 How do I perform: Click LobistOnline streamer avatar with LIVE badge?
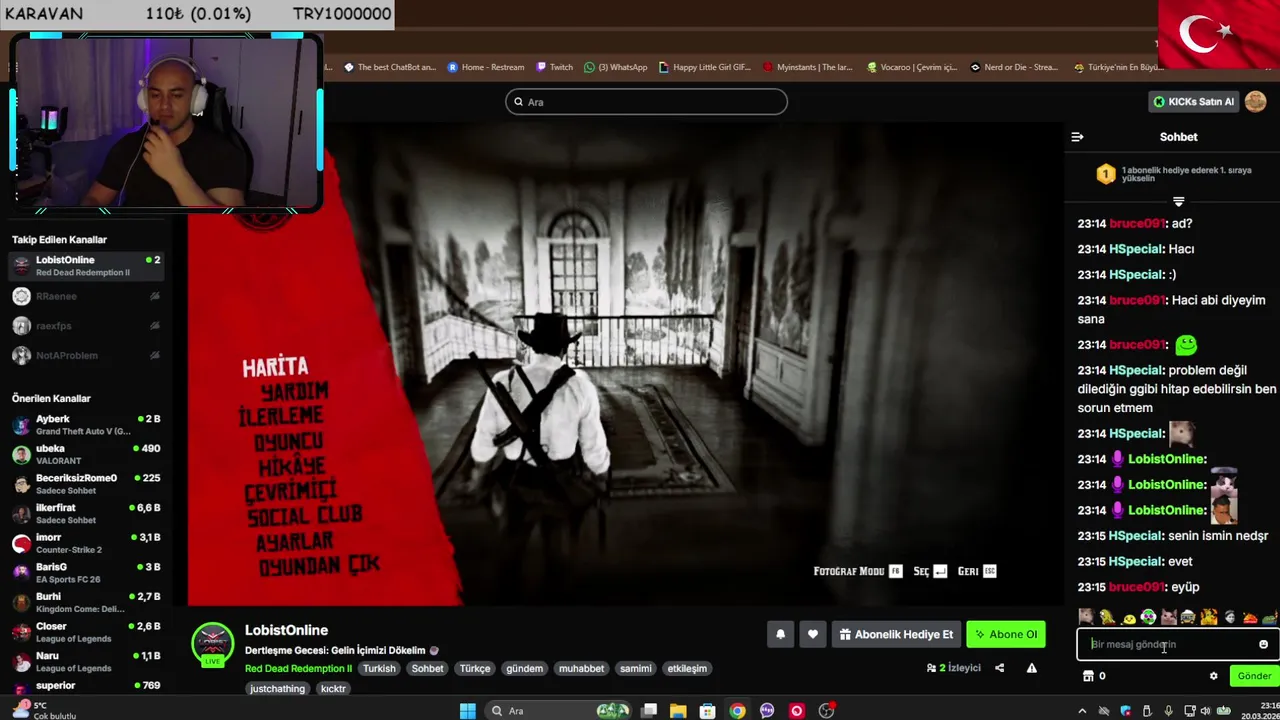212,645
